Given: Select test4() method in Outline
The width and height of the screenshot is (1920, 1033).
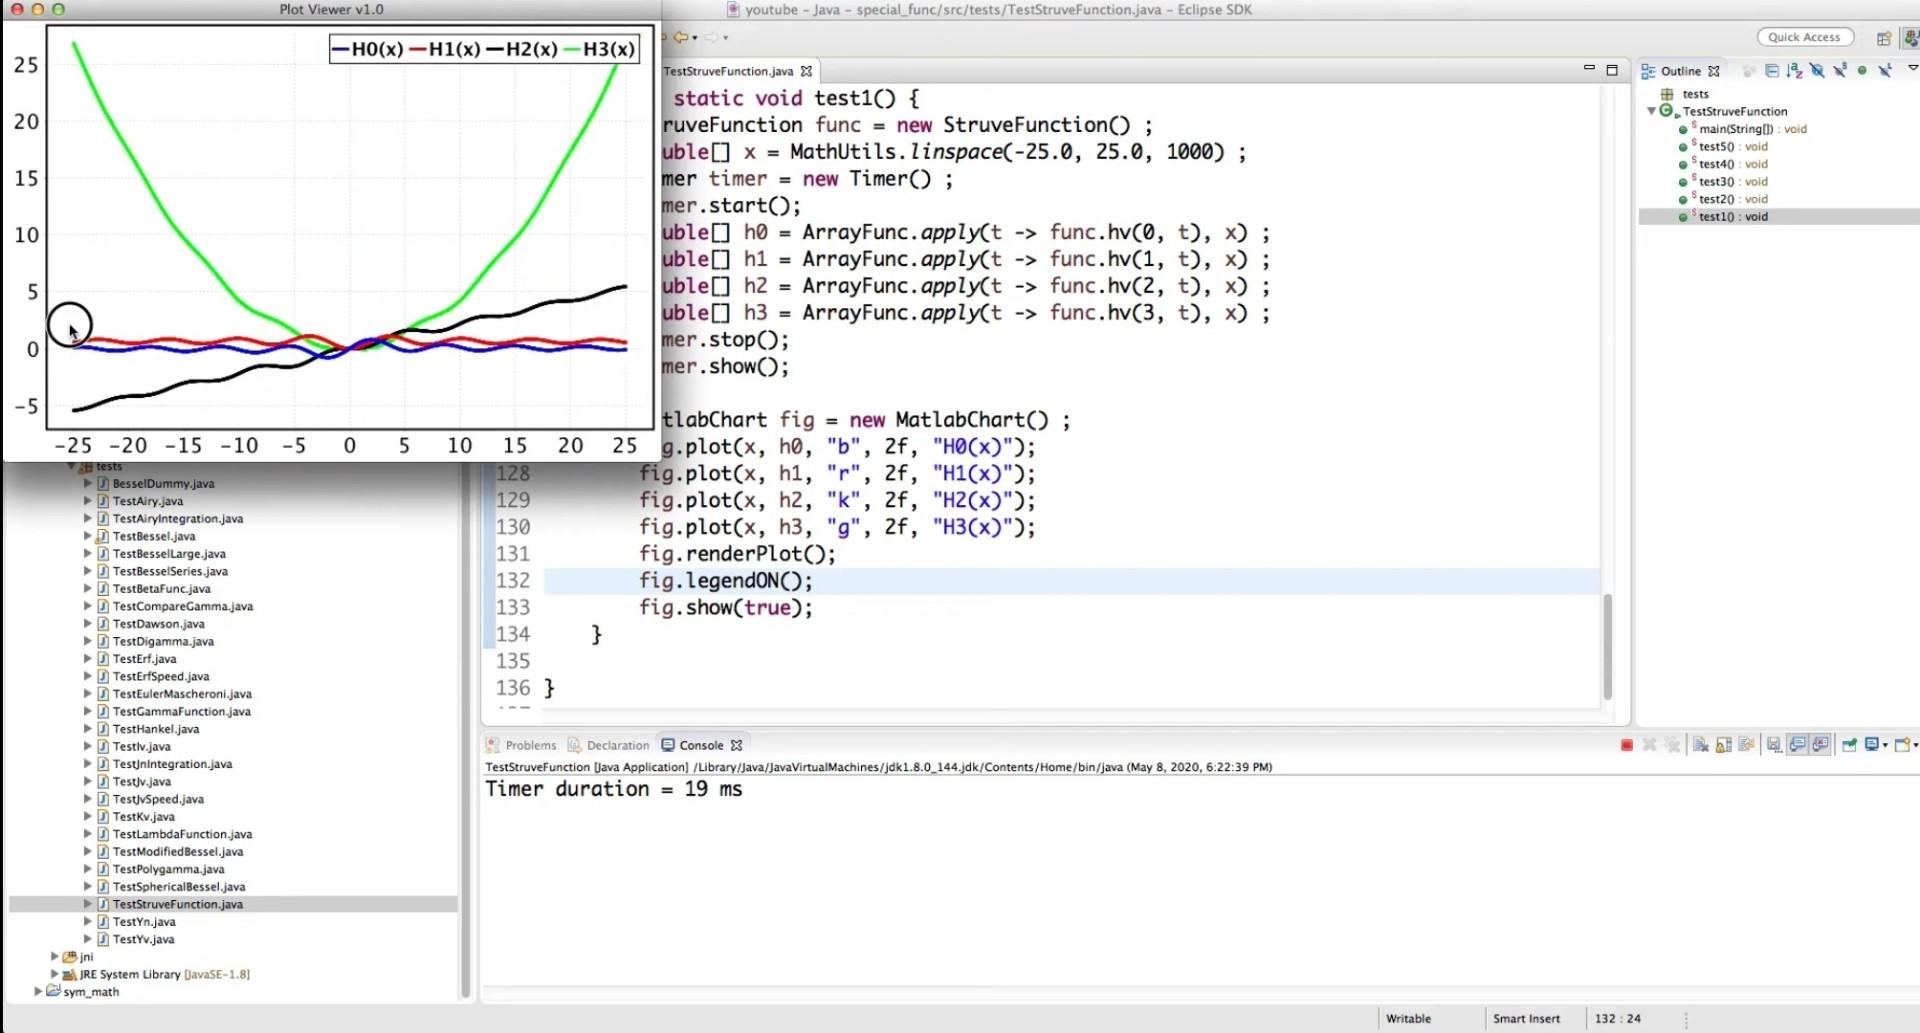Looking at the screenshot, I should (1733, 164).
